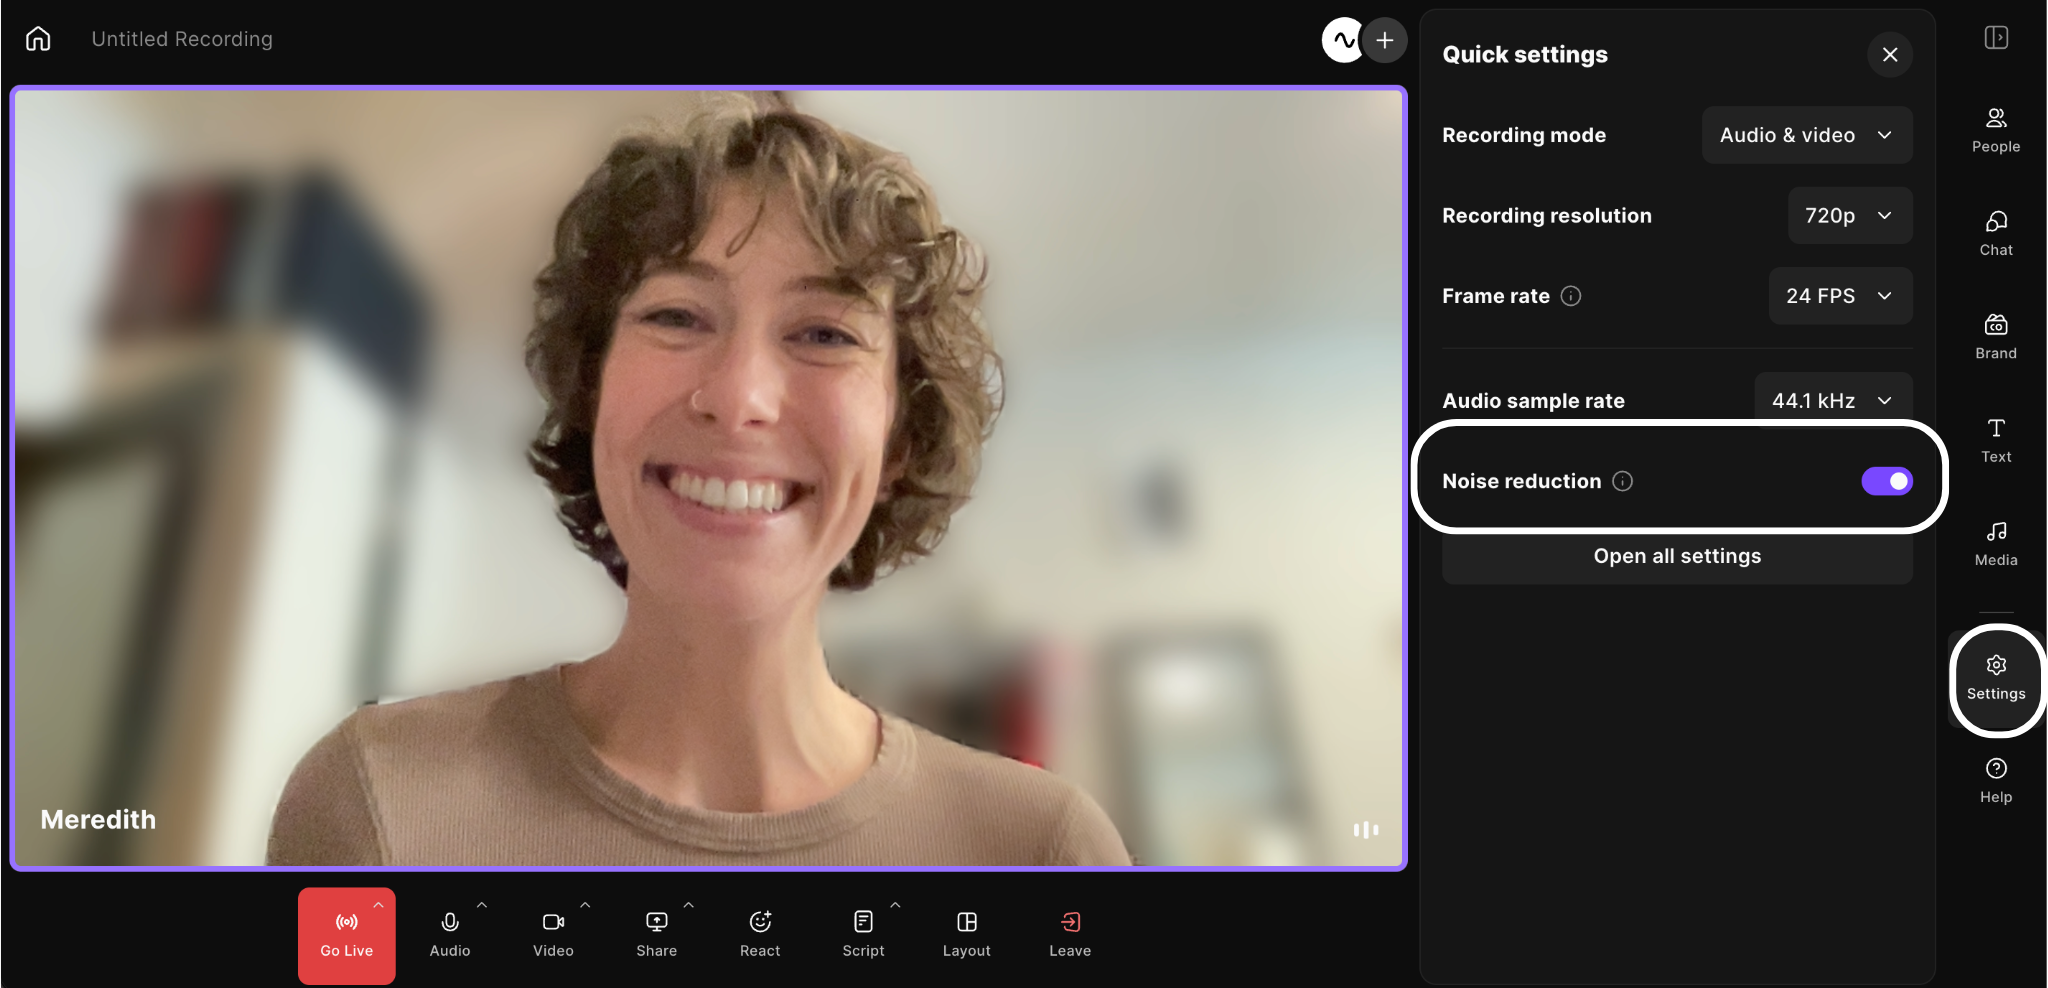Image resolution: width=2048 pixels, height=988 pixels.
Task: Click the Go Live button
Action: click(346, 935)
